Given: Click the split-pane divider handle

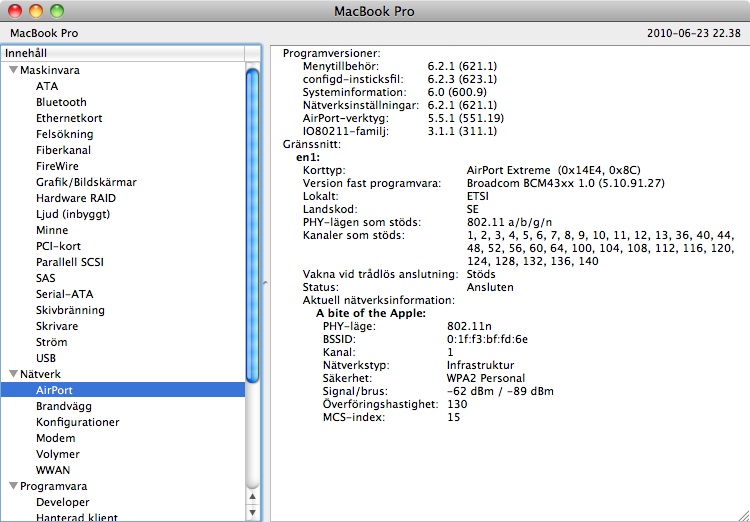Looking at the screenshot, I should point(265,283).
